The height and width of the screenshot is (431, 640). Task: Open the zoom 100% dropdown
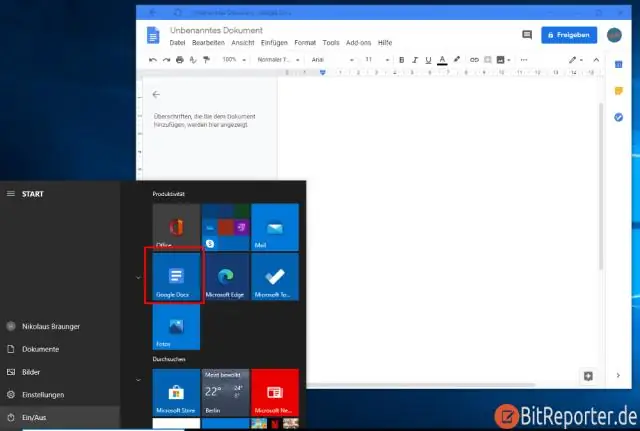pyautogui.click(x=234, y=60)
